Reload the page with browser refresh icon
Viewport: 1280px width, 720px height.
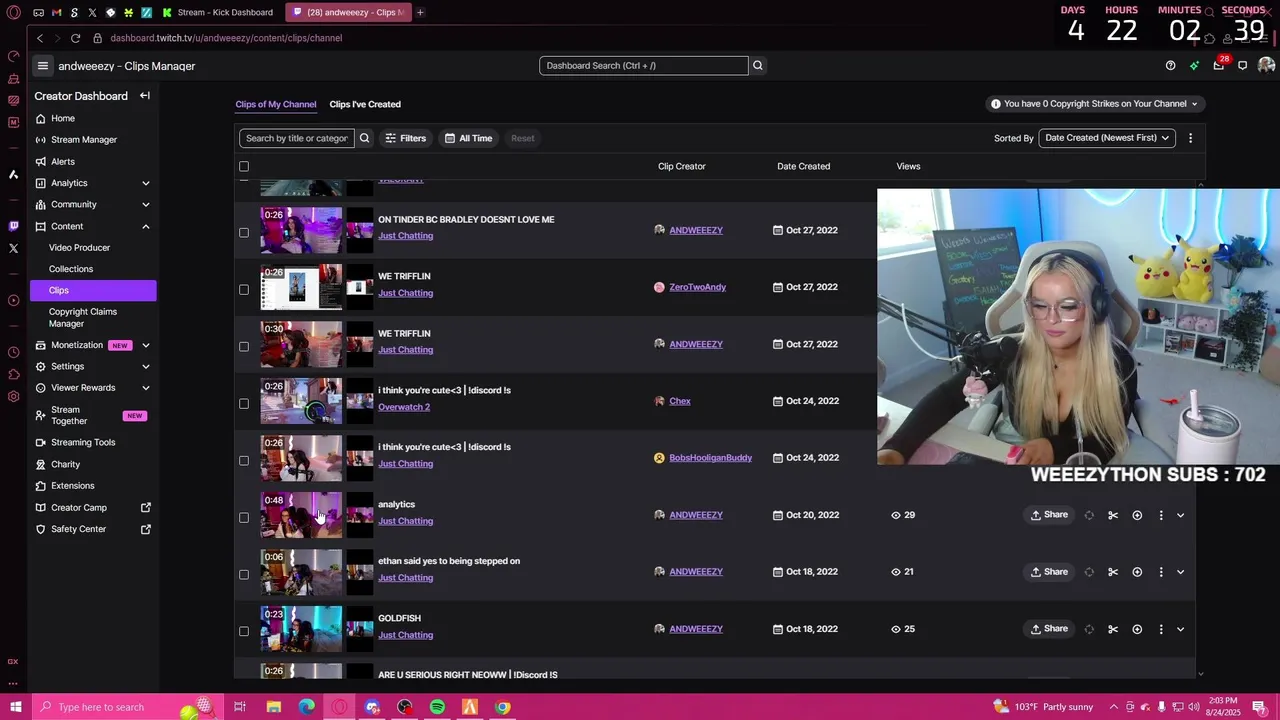[x=75, y=38]
